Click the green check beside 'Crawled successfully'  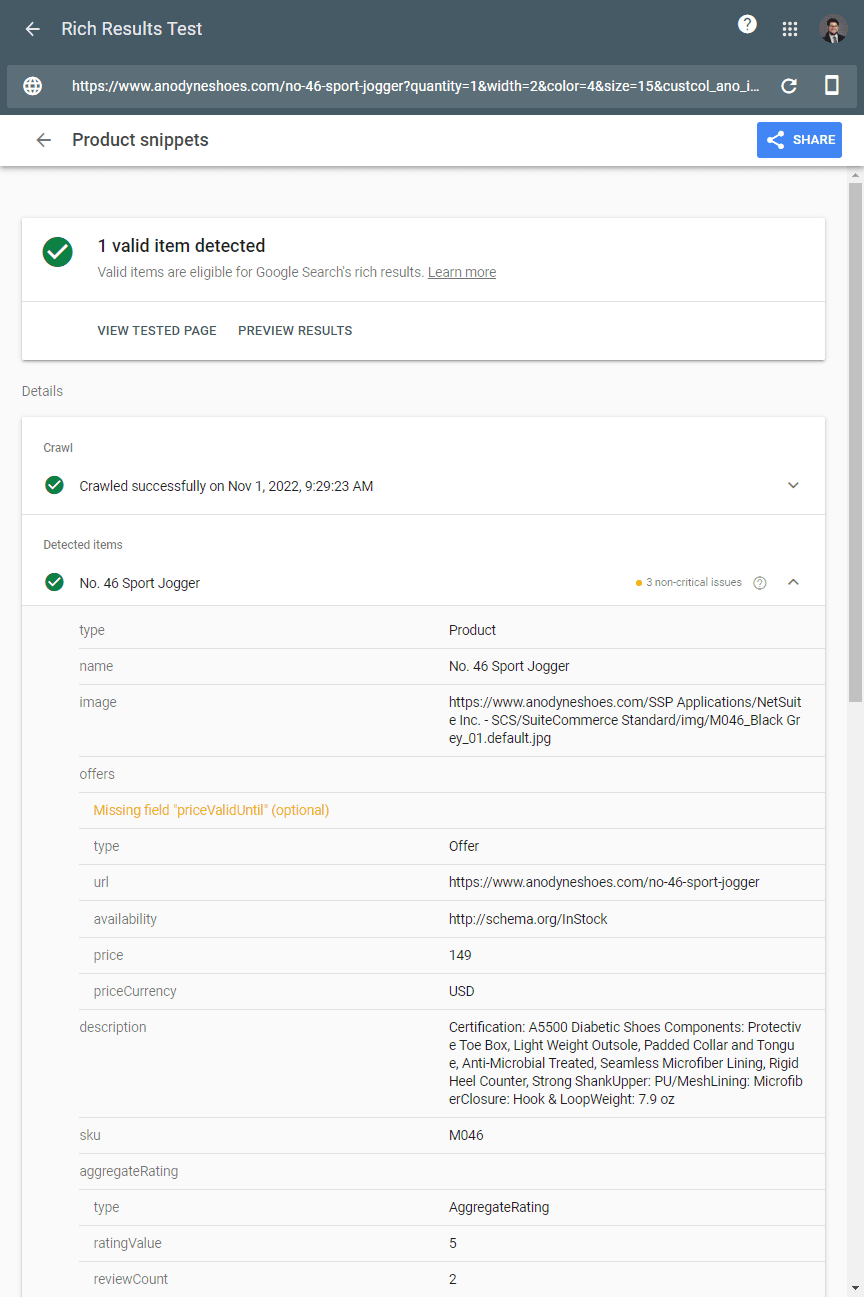[x=55, y=485]
